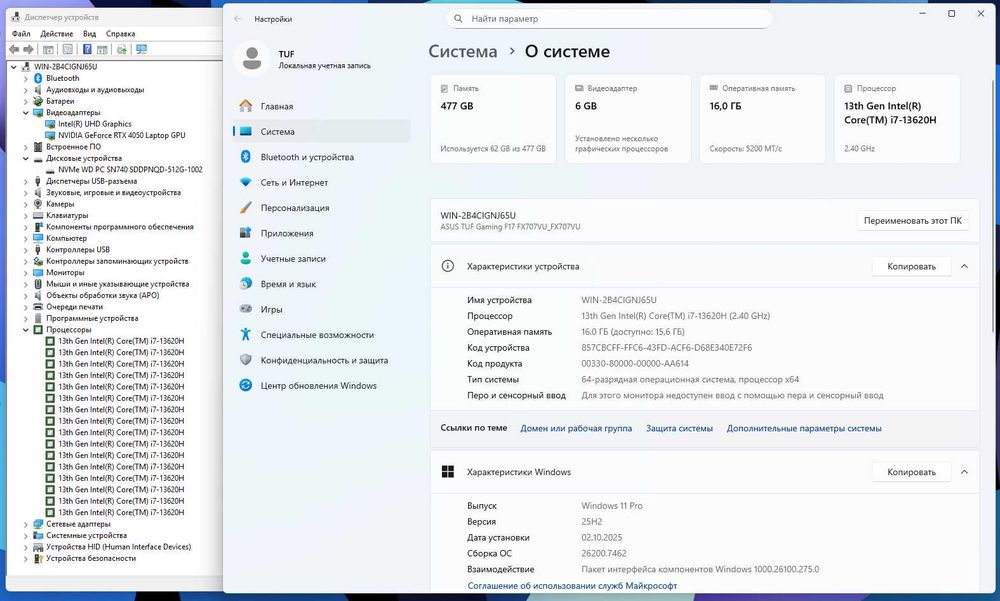This screenshot has width=1000, height=601.
Task: Click the Переименовать этот ПК button
Action: [913, 220]
